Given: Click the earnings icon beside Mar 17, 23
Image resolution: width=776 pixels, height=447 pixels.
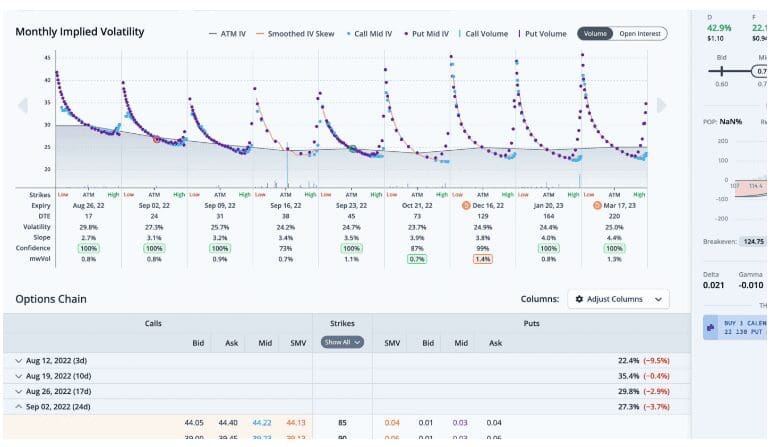Looking at the screenshot, I should 597,204.
